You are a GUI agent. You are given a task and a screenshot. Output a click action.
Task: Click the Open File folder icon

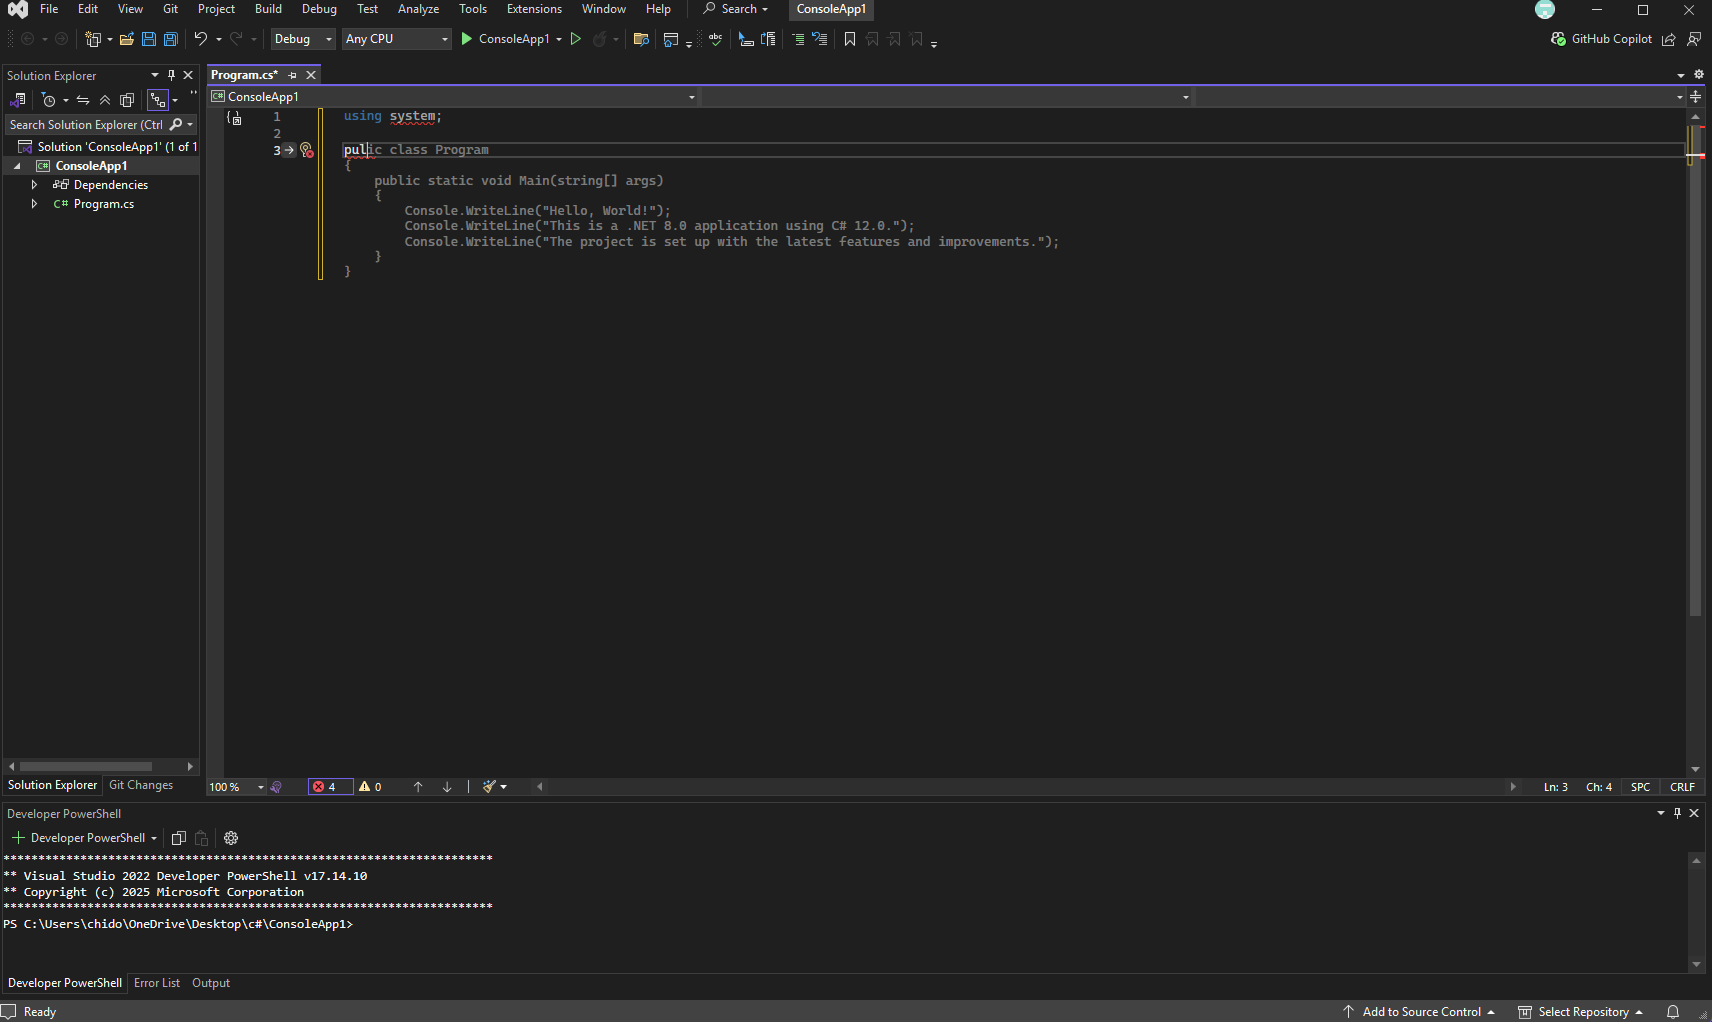pos(127,39)
